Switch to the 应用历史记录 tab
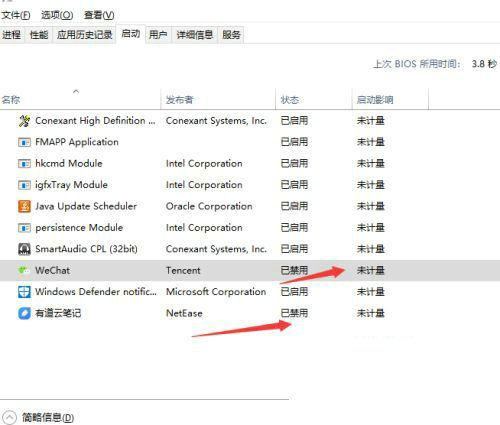Viewport: 500px width, 425px height. tap(84, 35)
